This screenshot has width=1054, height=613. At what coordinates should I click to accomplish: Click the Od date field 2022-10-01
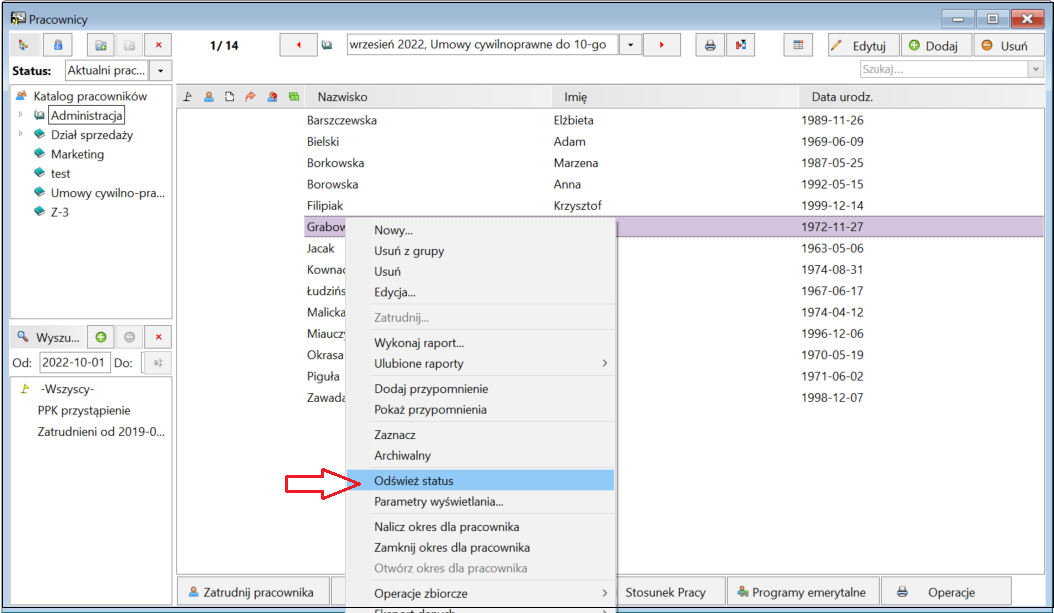74,363
